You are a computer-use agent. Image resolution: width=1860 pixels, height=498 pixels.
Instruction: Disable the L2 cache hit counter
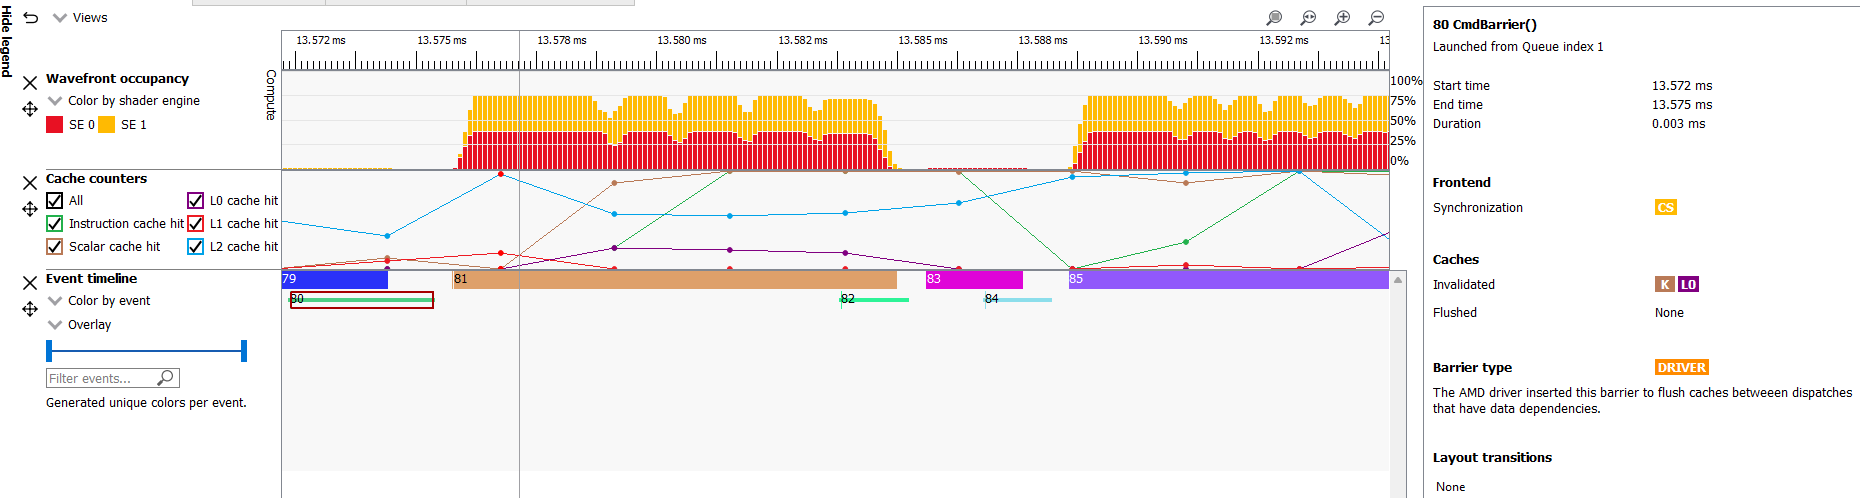(196, 247)
